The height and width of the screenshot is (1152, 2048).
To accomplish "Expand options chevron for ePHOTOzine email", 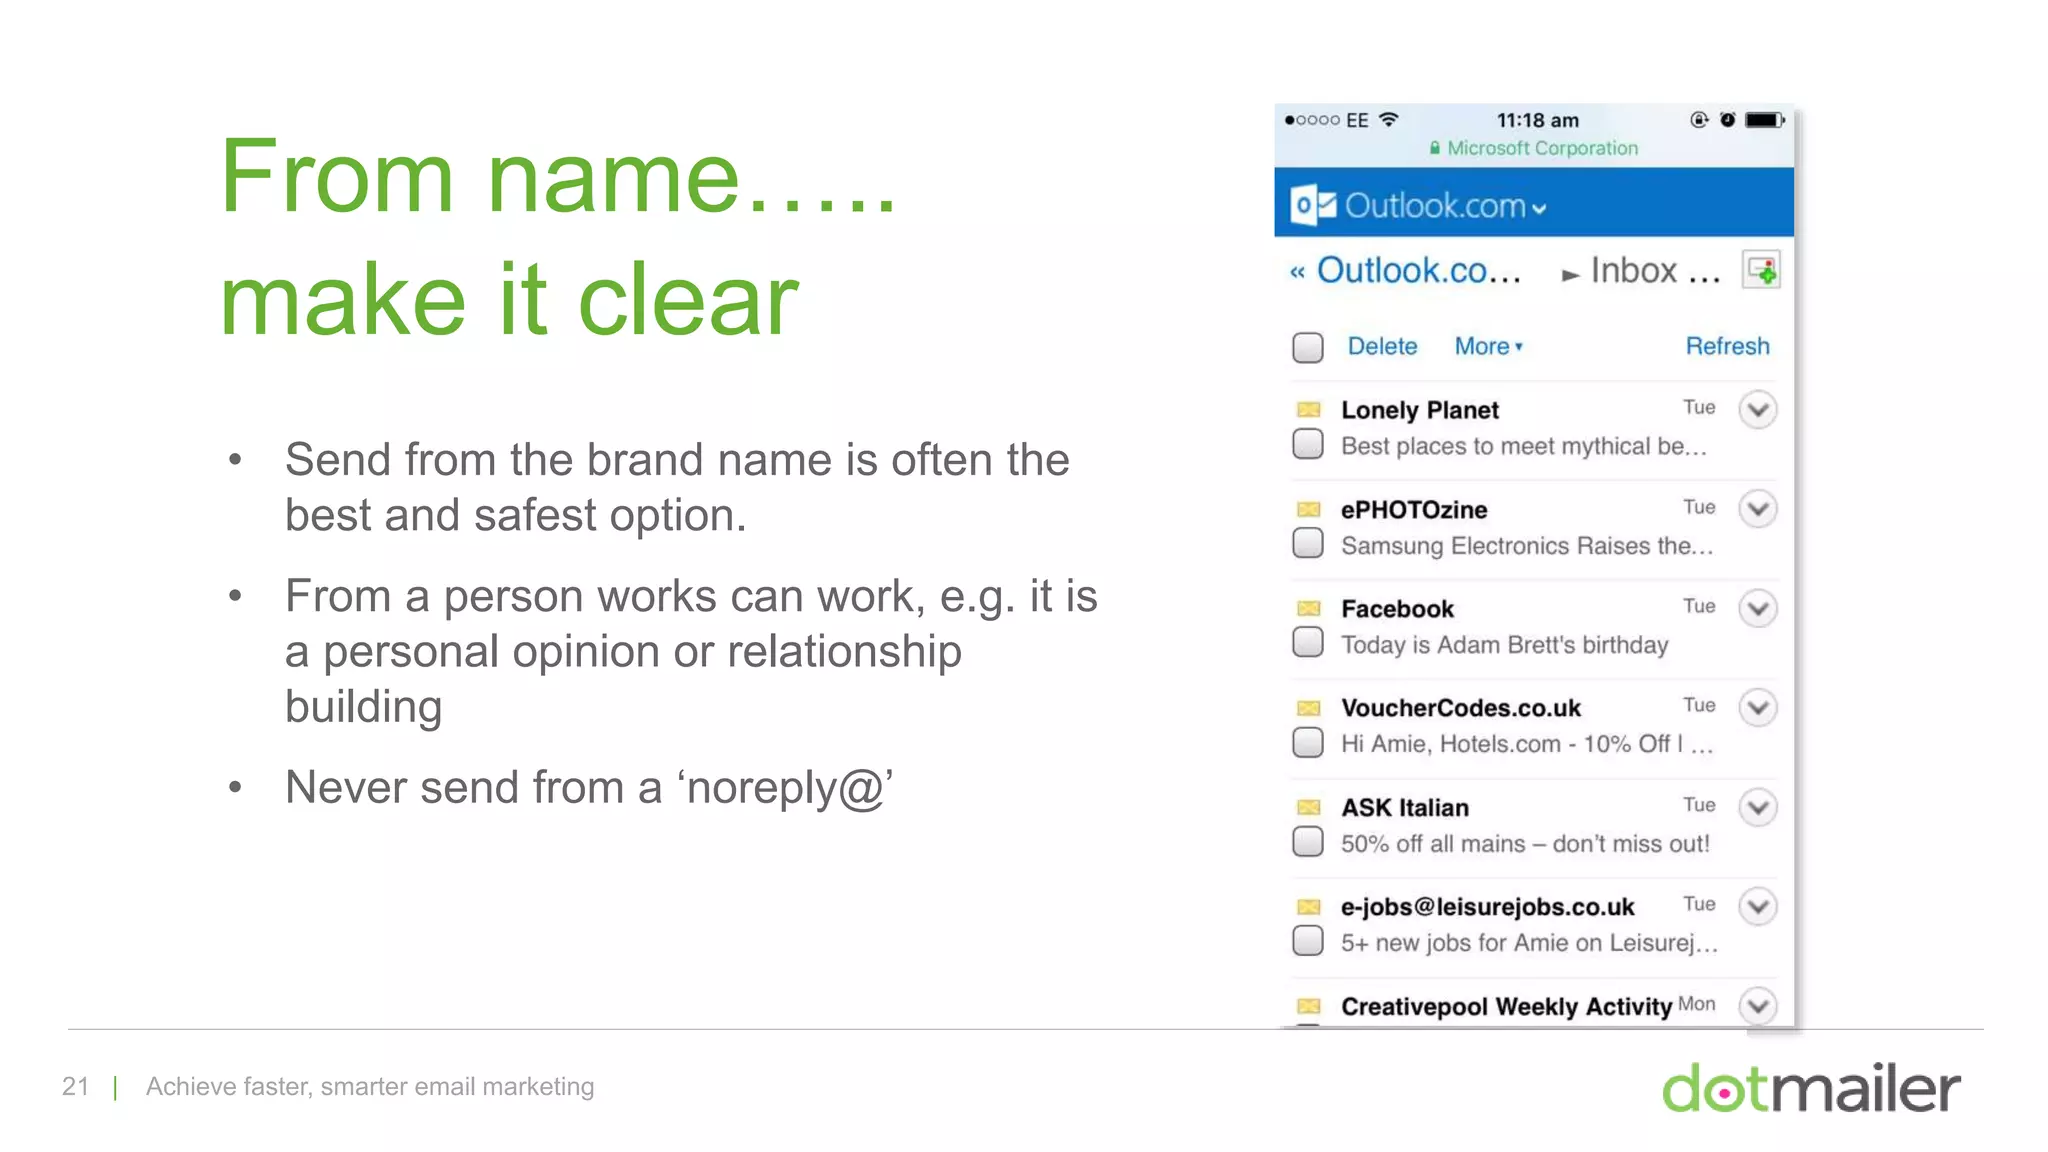I will tap(1757, 509).
